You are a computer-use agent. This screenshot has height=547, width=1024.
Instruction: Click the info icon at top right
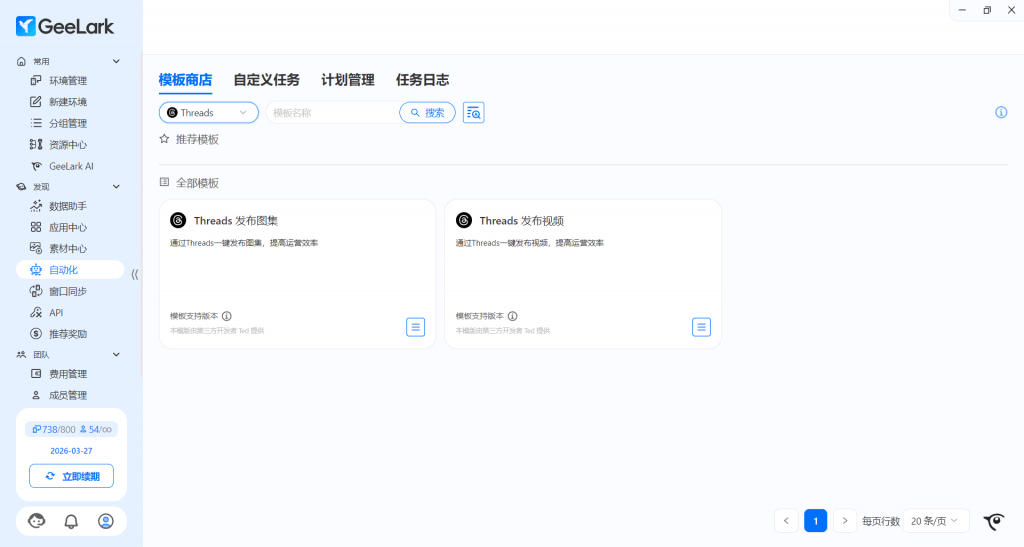[1001, 112]
